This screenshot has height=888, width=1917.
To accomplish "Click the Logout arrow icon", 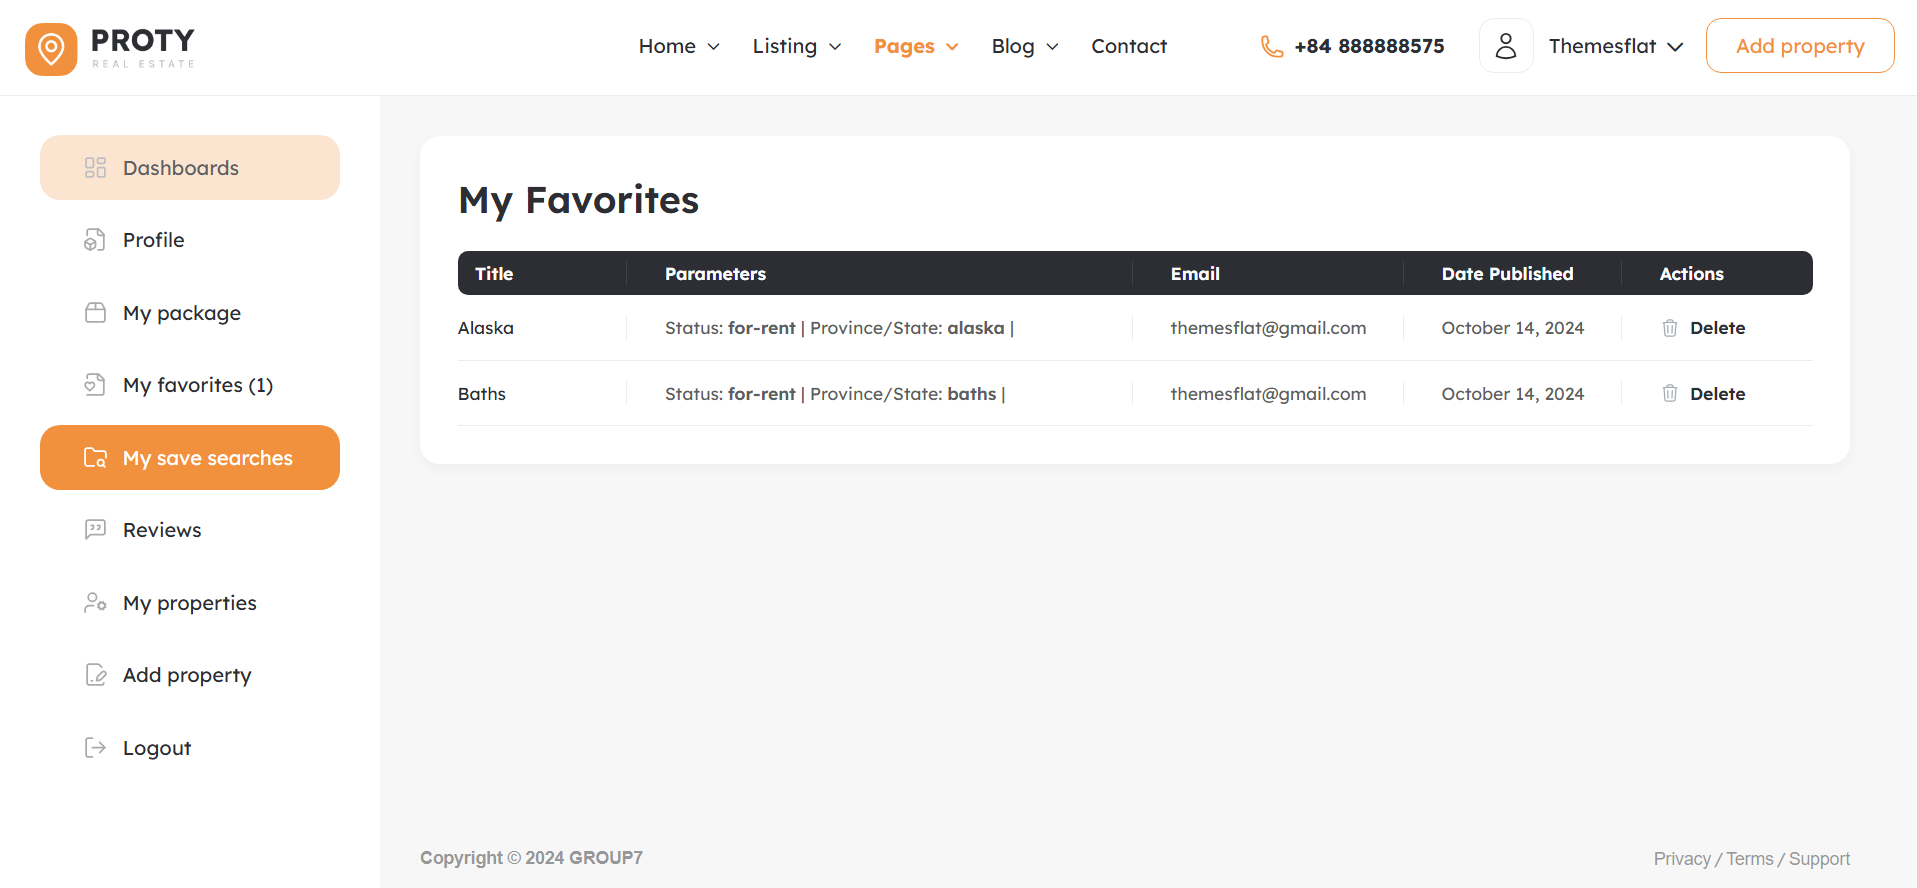I will point(95,748).
